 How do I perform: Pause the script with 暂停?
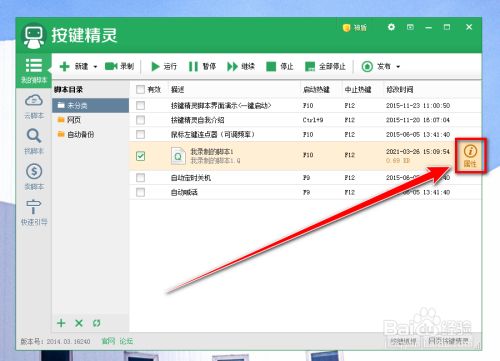[x=202, y=66]
